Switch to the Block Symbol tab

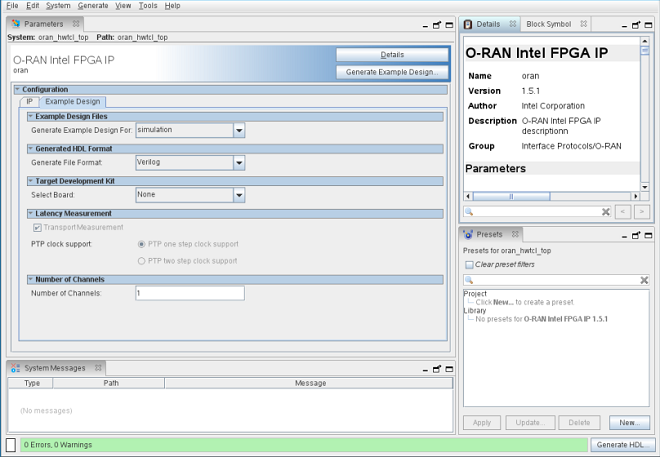coord(548,24)
